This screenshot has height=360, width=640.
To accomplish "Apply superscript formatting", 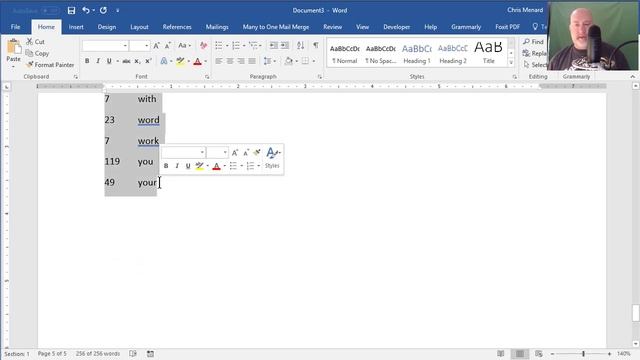I will click(148, 61).
